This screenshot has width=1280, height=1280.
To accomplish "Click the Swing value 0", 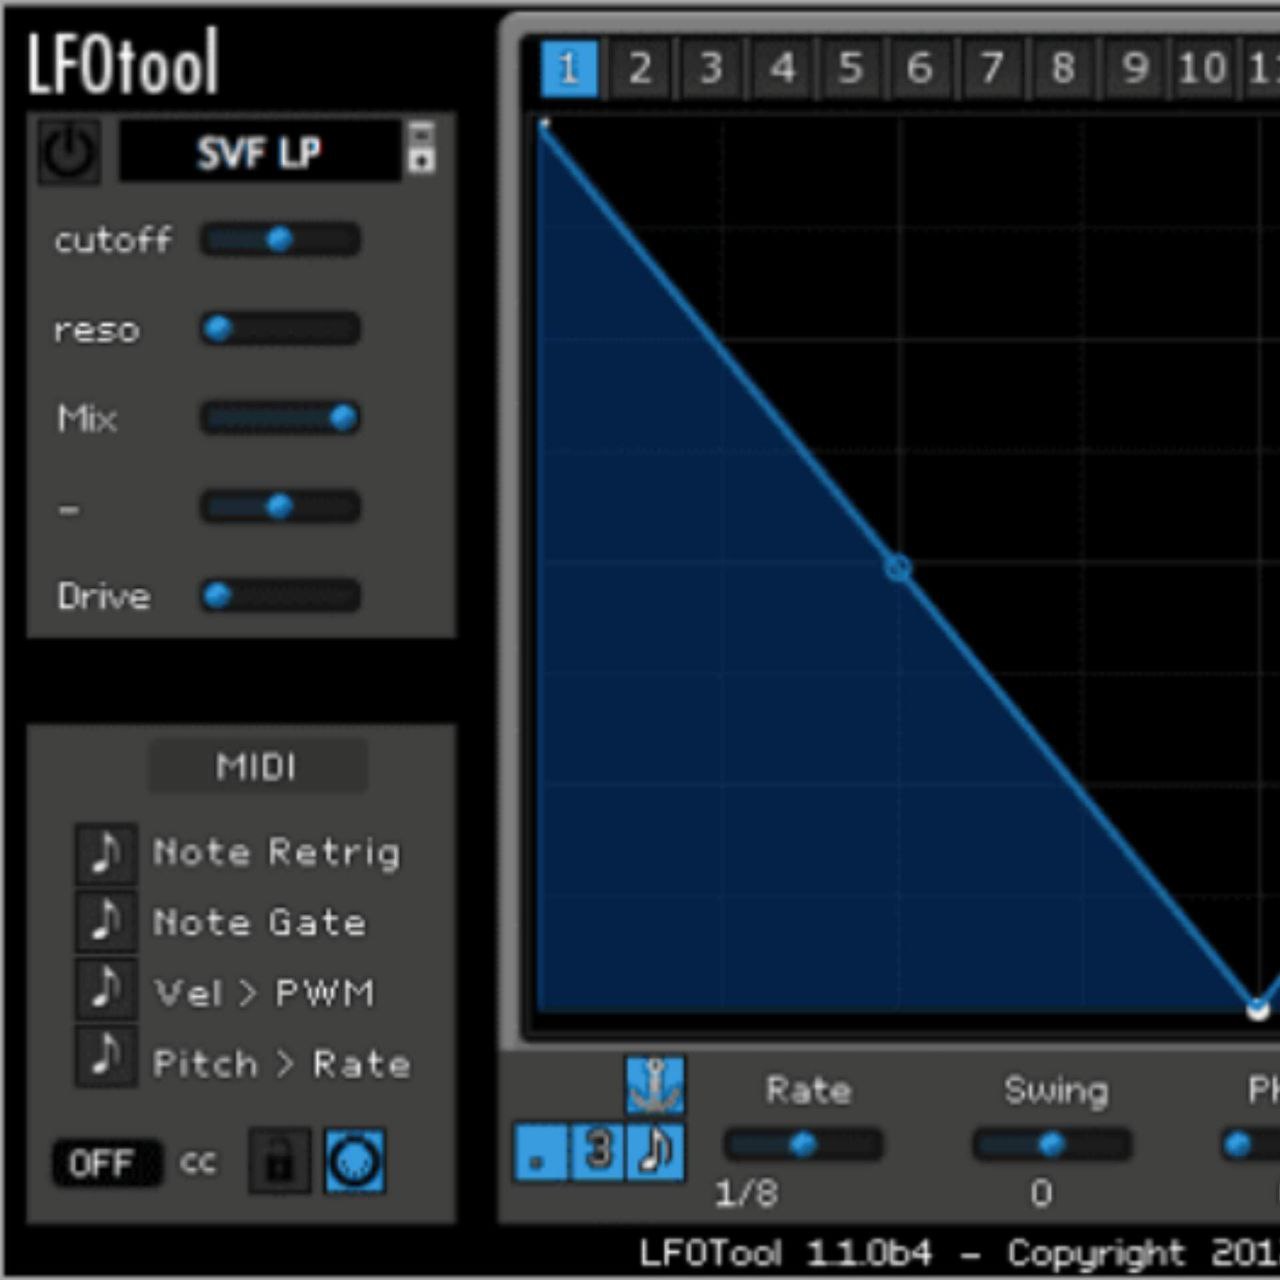I will point(1041,1193).
